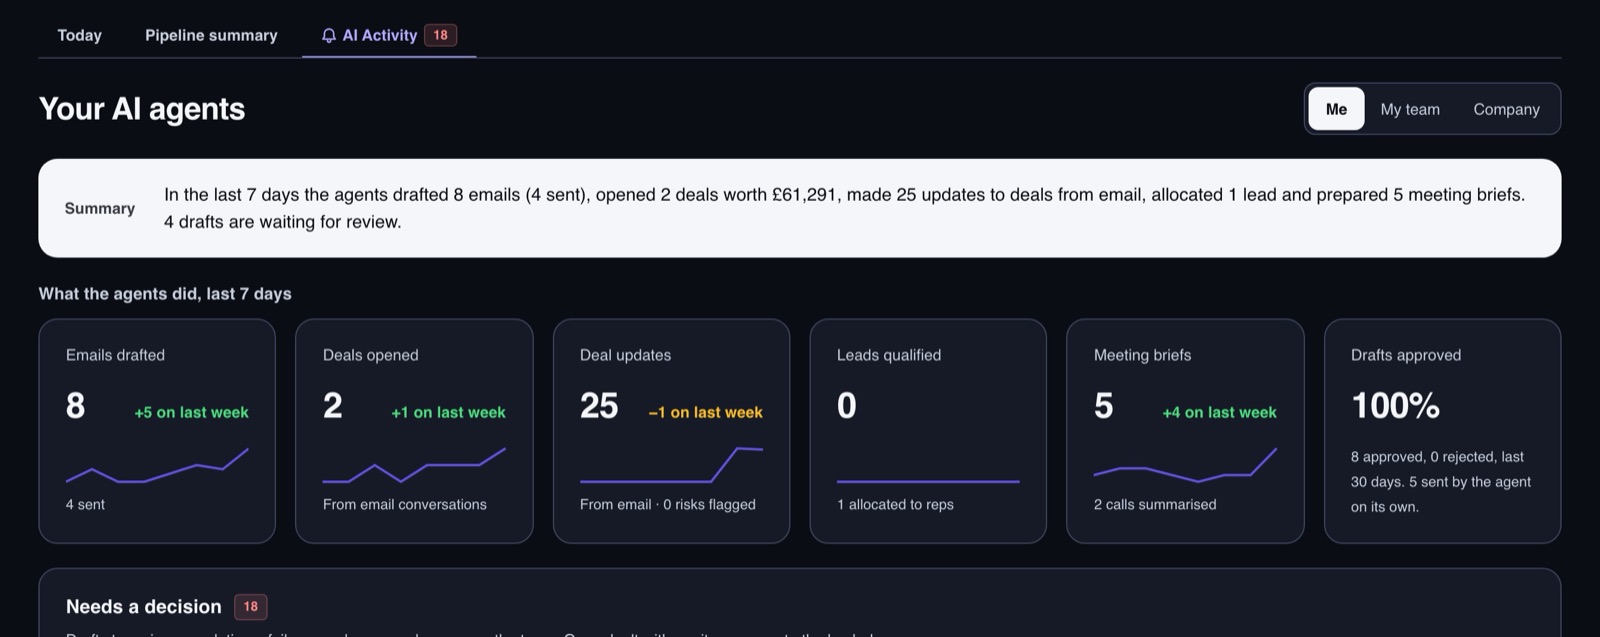
Task: Click the summary paragraph about last 7 days
Action: tap(844, 208)
